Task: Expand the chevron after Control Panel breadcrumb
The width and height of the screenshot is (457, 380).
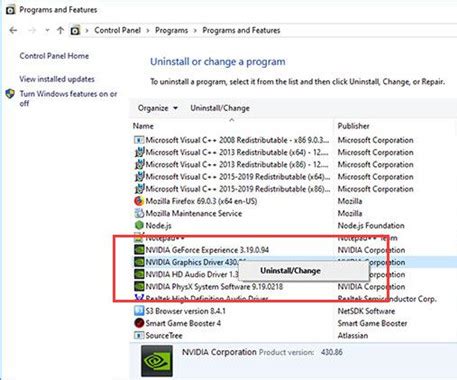Action: click(148, 31)
